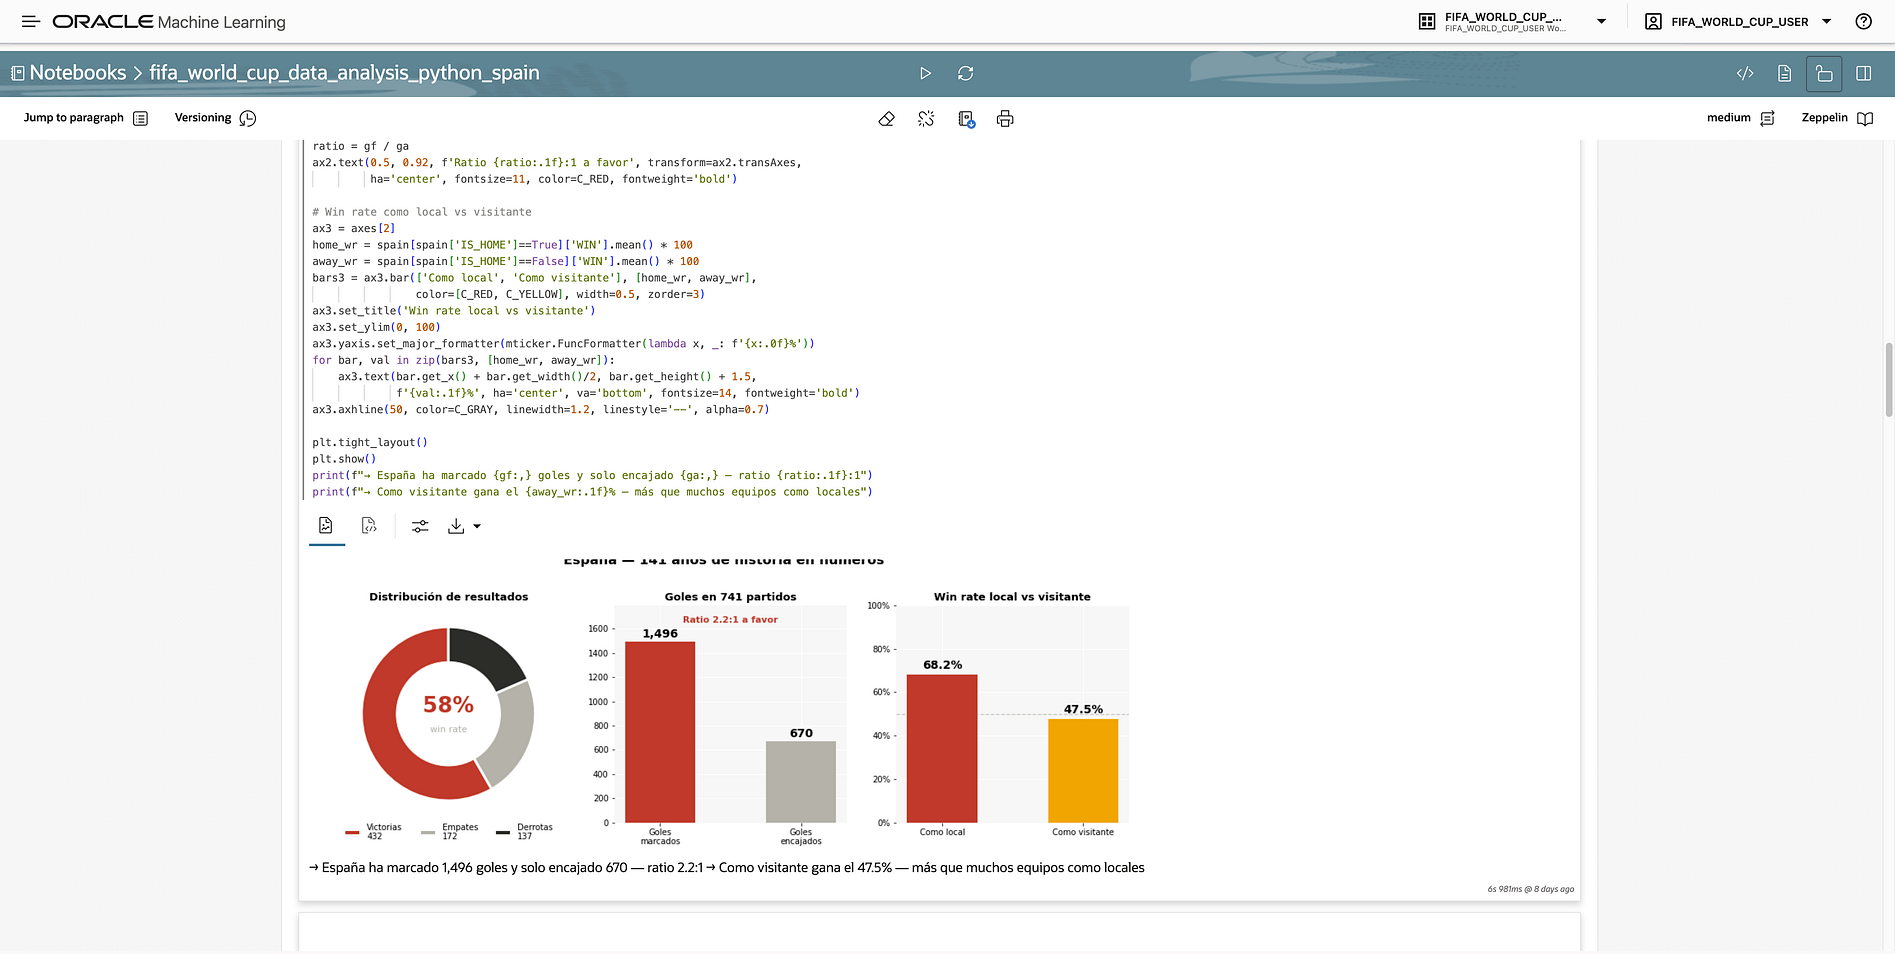This screenshot has width=1895, height=954.
Task: Toggle the unlocked padlock mode button
Action: pos(1824,73)
